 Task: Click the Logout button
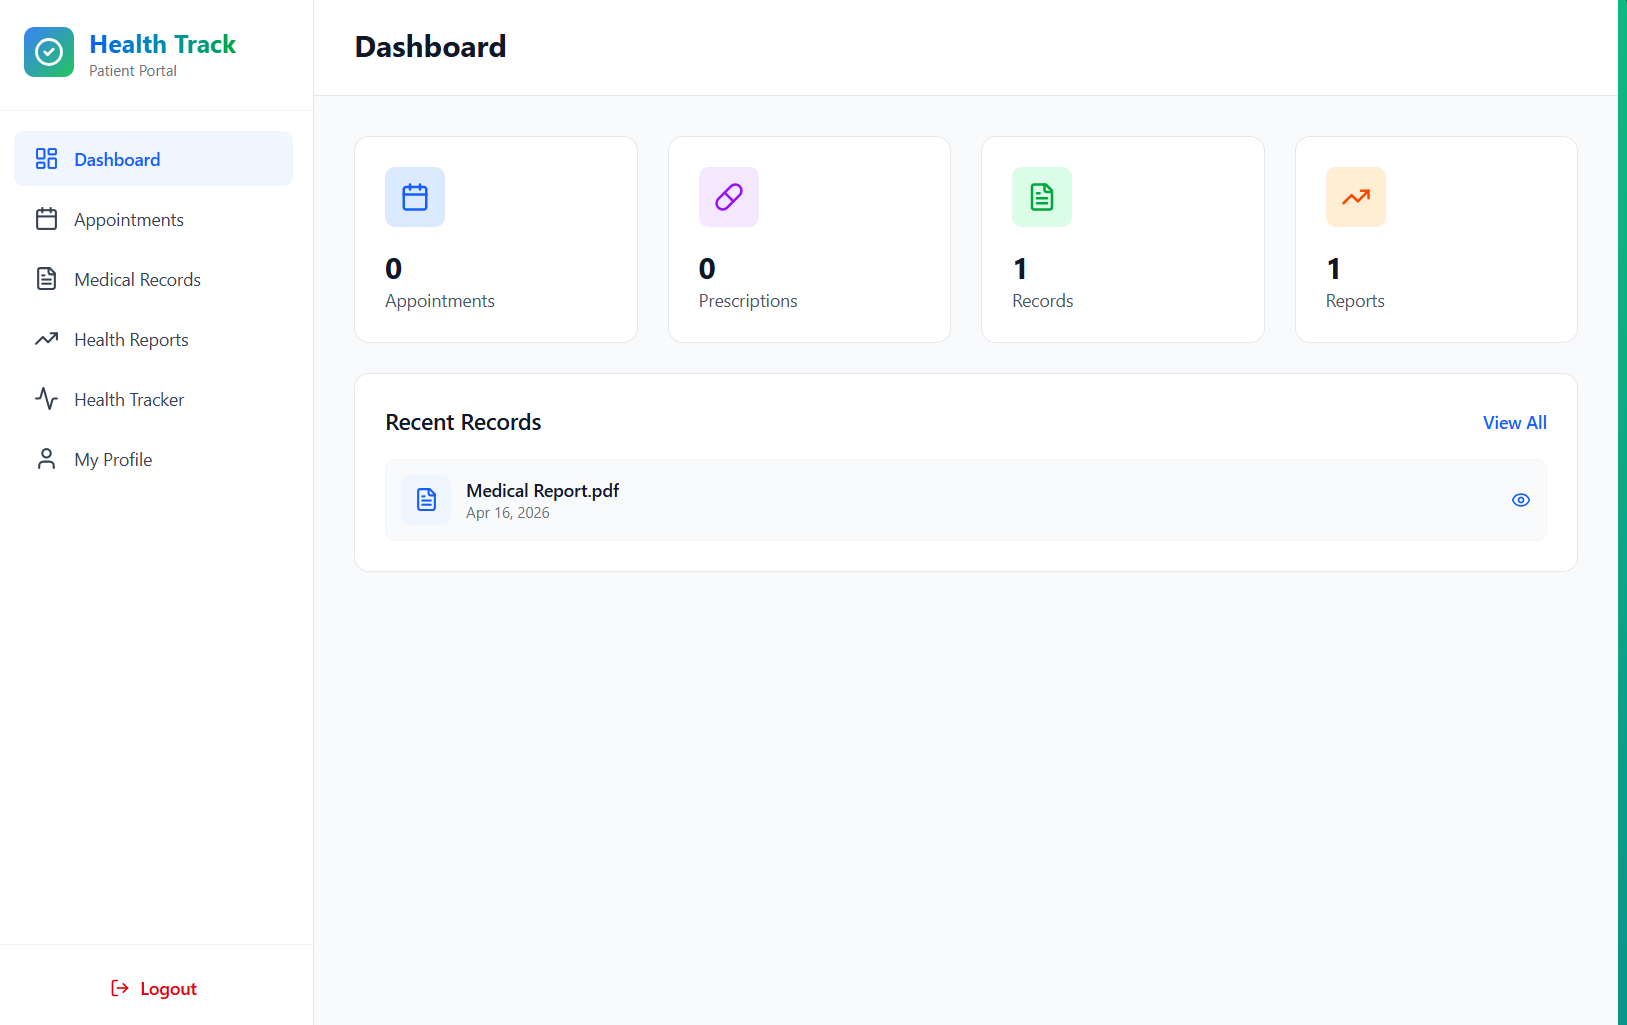click(168, 988)
